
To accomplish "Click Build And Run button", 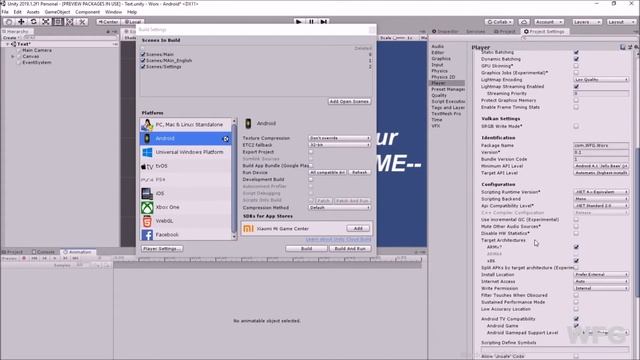I will pyautogui.click(x=350, y=248).
